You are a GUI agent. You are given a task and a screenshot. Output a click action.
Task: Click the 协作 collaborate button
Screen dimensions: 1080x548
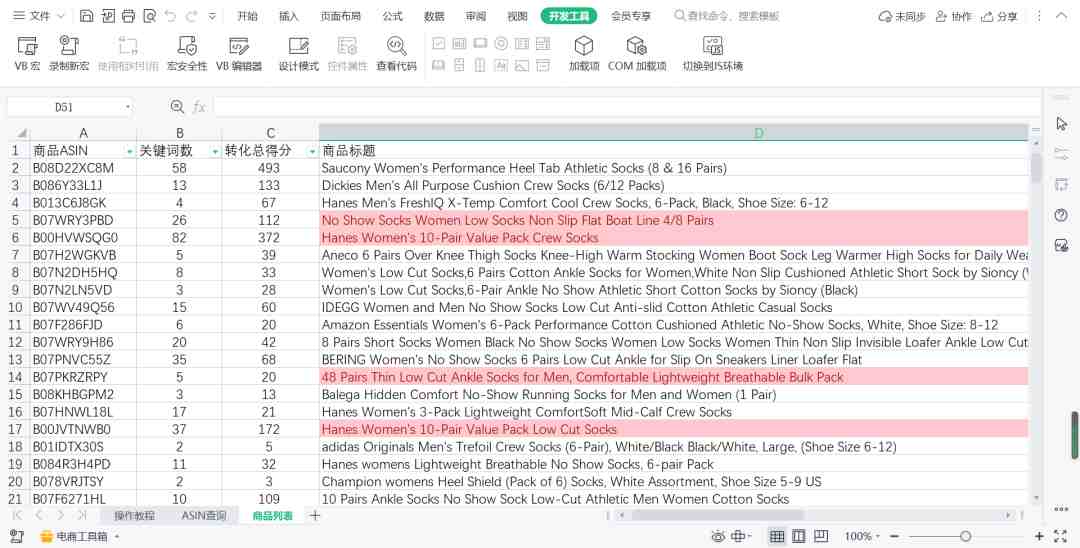(x=953, y=16)
